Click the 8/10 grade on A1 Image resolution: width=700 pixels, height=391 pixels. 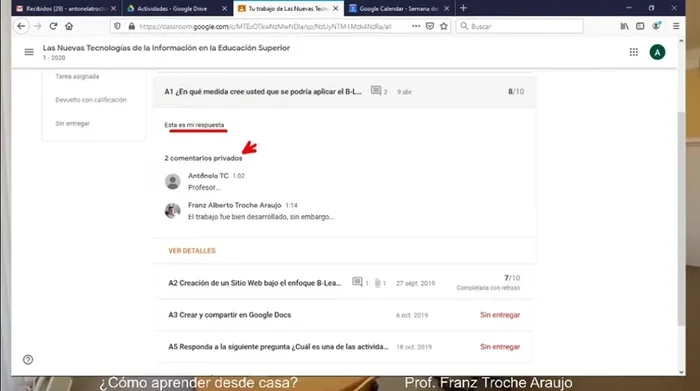coord(516,92)
